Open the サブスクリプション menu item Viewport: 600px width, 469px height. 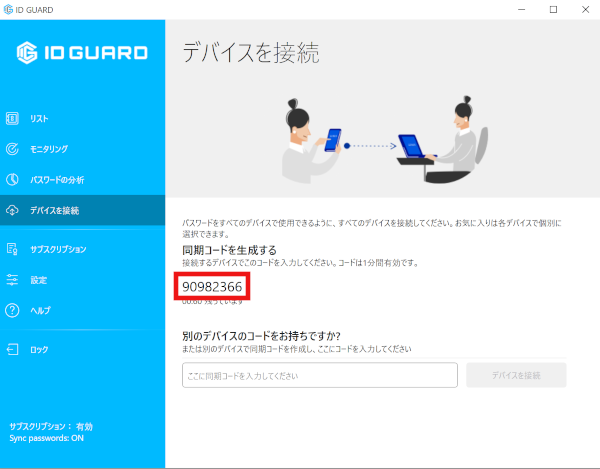(x=82, y=249)
